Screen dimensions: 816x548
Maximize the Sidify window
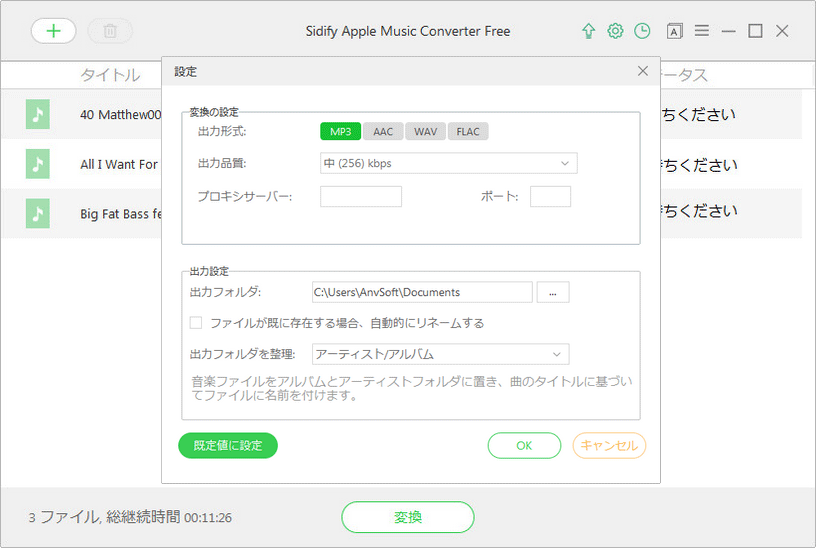(755, 31)
